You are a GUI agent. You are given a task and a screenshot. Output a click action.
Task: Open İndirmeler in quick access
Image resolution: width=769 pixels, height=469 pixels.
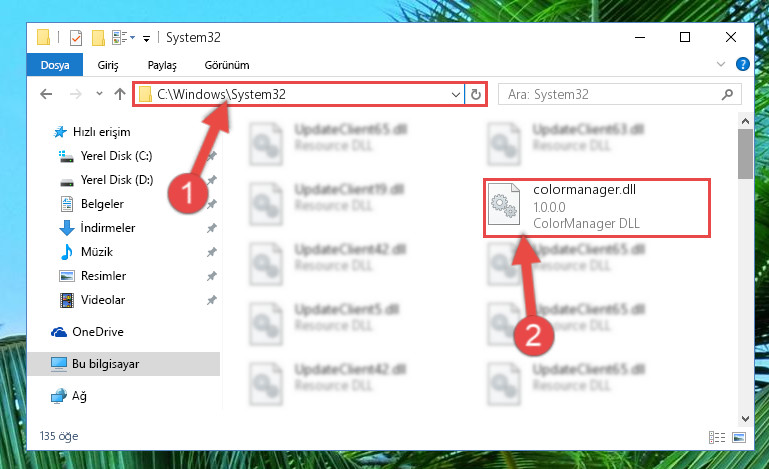coord(108,228)
